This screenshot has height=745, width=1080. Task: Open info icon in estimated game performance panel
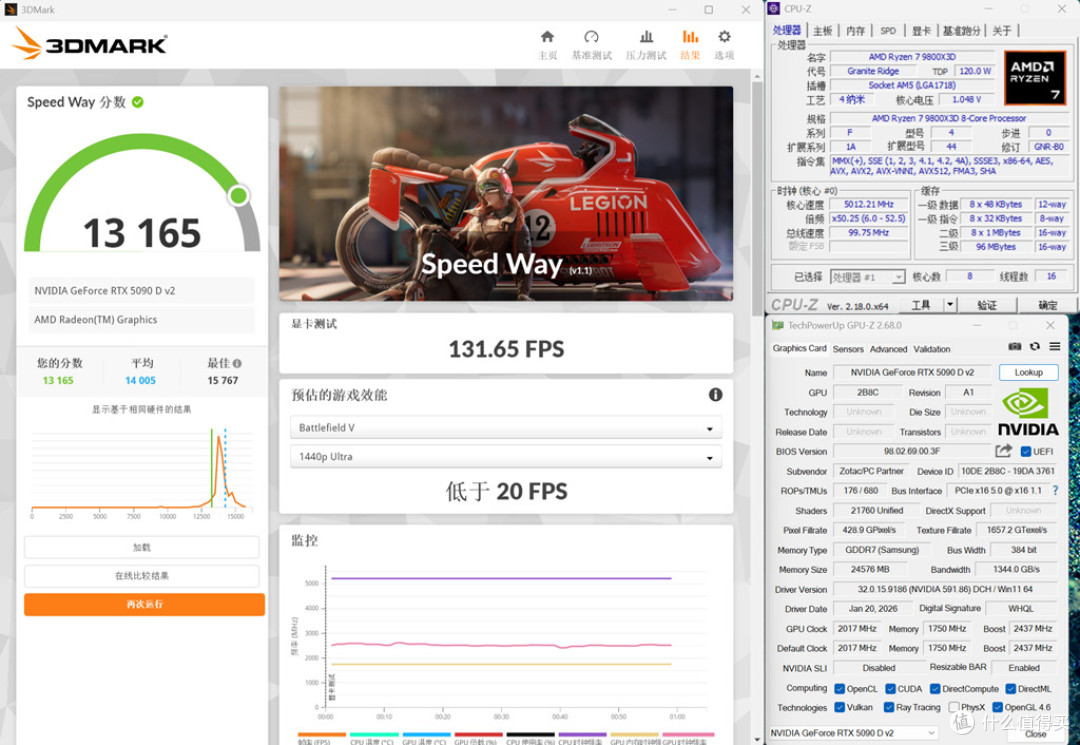[x=716, y=395]
